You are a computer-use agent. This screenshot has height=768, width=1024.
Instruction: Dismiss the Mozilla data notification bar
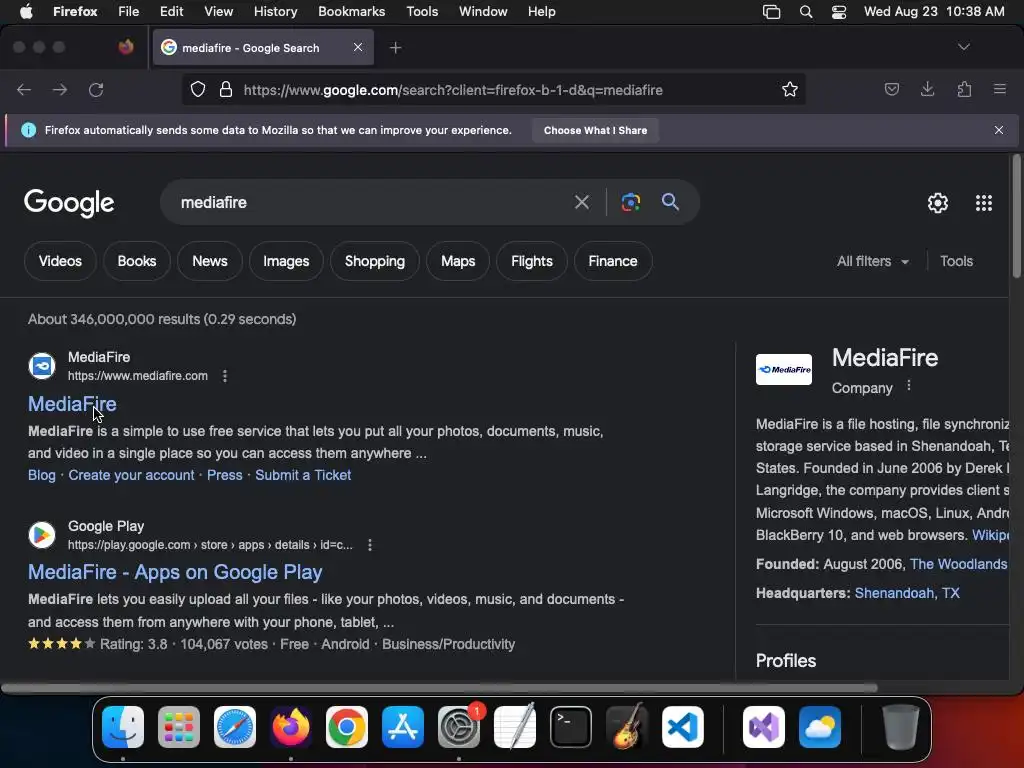pyautogui.click(x=999, y=130)
